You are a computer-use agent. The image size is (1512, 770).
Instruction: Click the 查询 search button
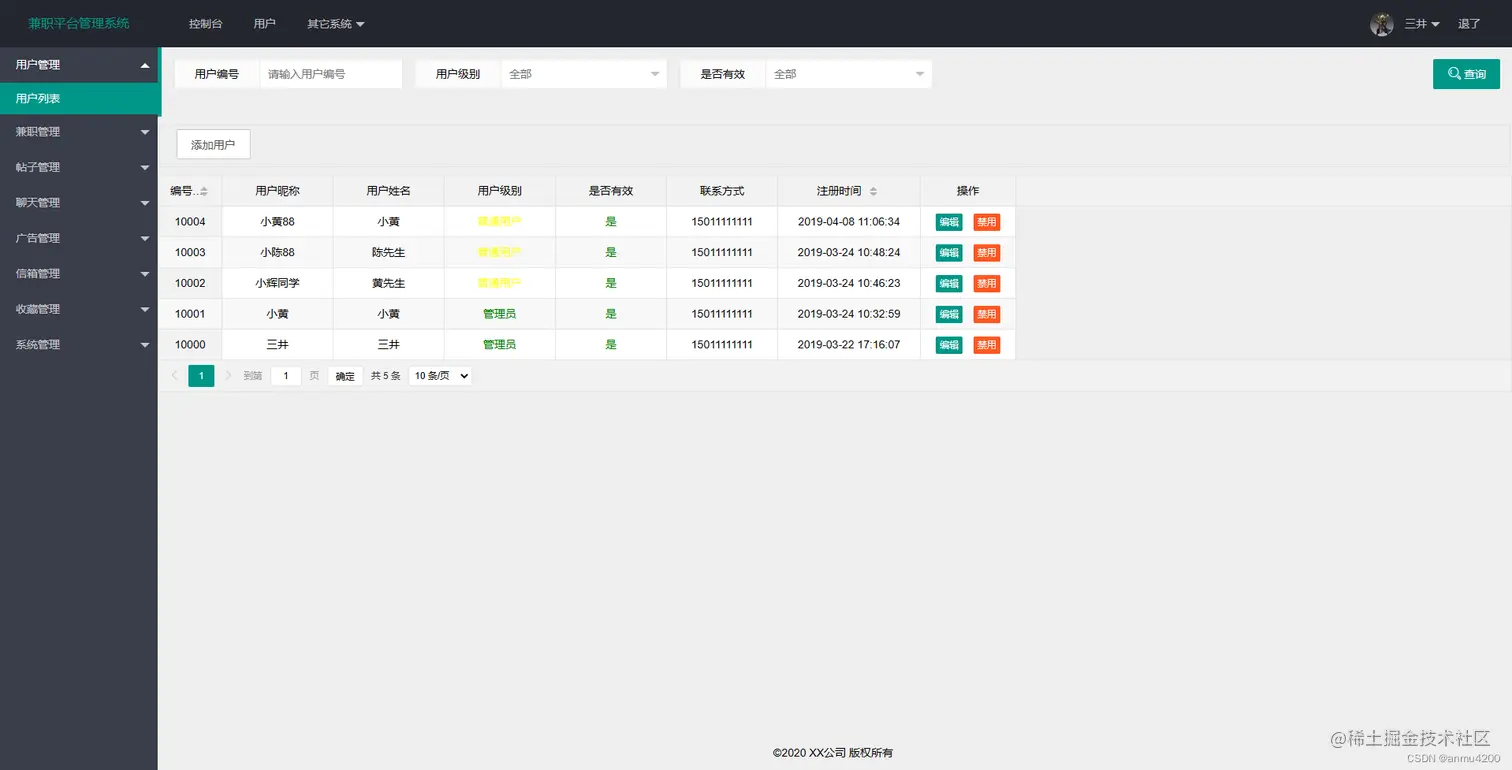[x=1466, y=74]
